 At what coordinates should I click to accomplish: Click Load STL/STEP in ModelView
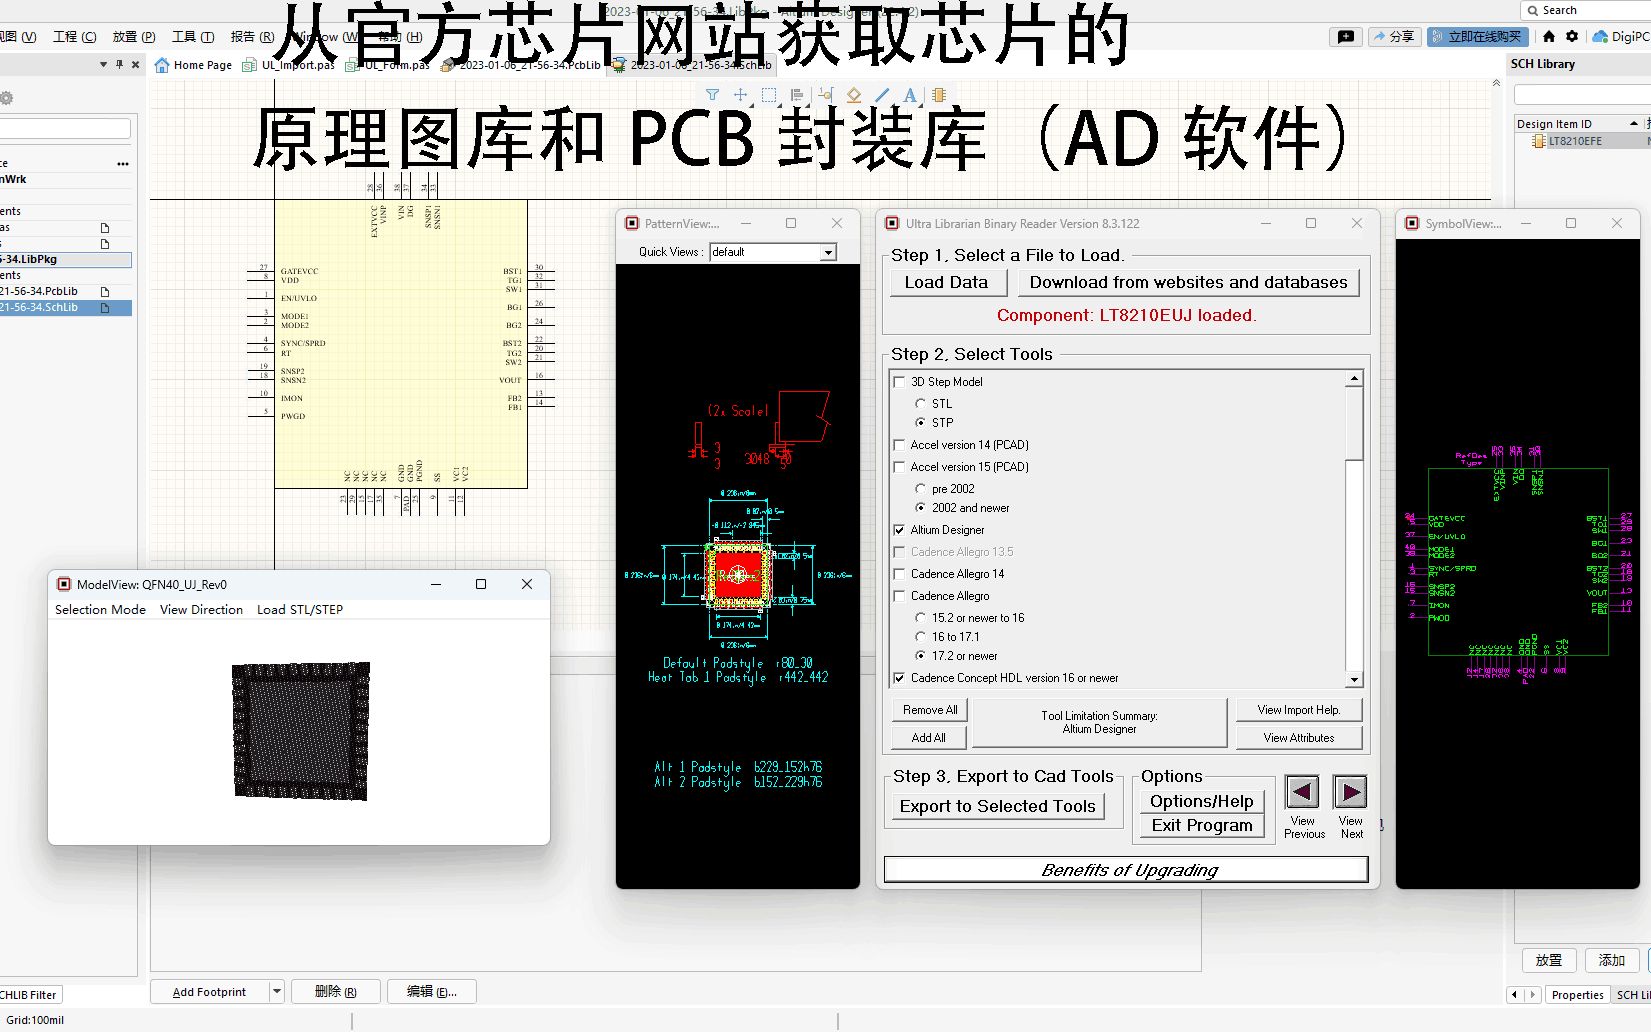pyautogui.click(x=300, y=609)
